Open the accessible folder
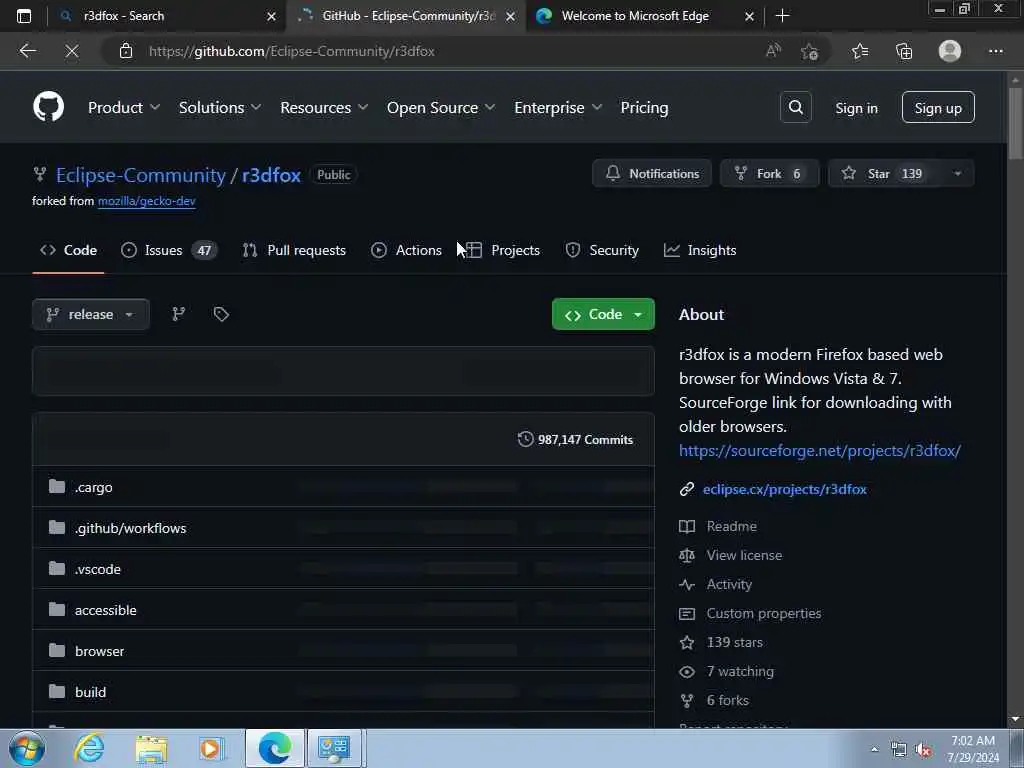 105,610
